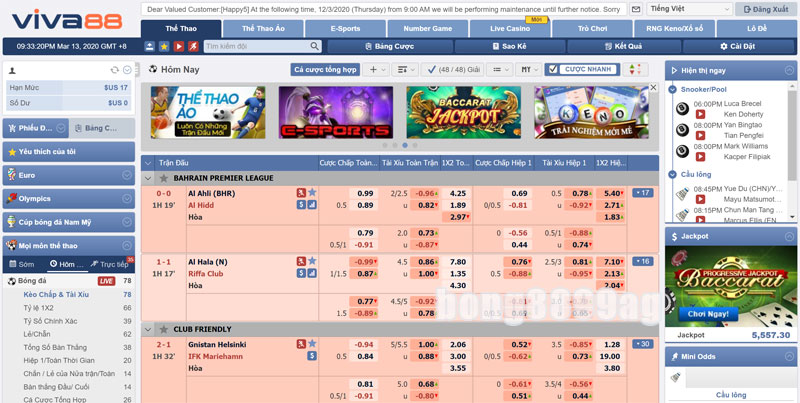Open the list view dropdown
This screenshot has width=800, height=403.
coord(499,69)
